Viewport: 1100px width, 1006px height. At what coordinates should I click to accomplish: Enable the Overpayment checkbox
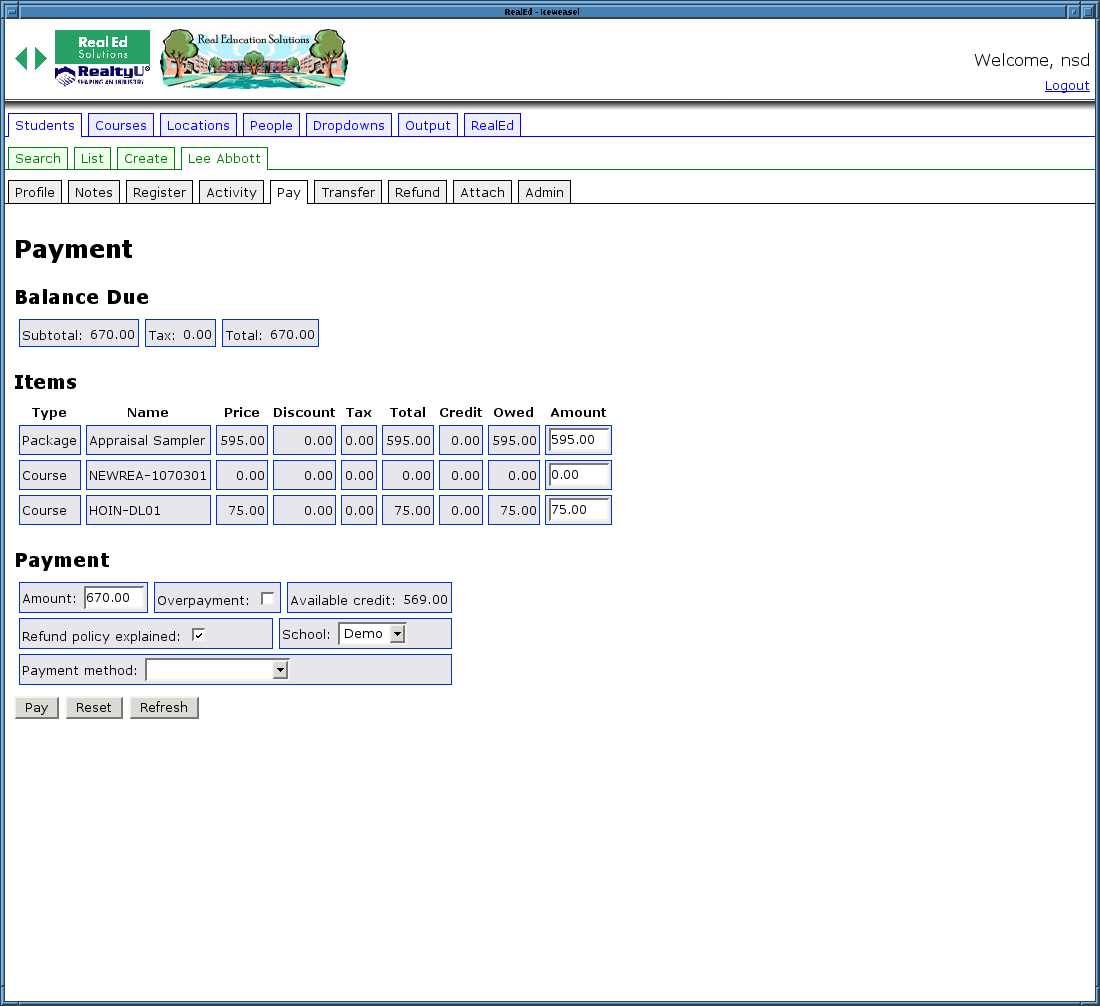(x=267, y=599)
